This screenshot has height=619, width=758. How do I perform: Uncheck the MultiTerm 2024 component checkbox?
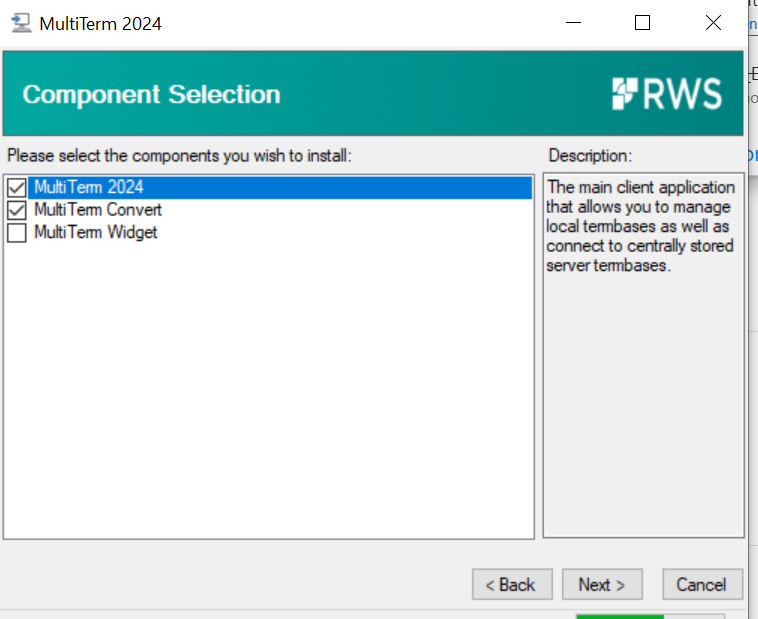16,188
